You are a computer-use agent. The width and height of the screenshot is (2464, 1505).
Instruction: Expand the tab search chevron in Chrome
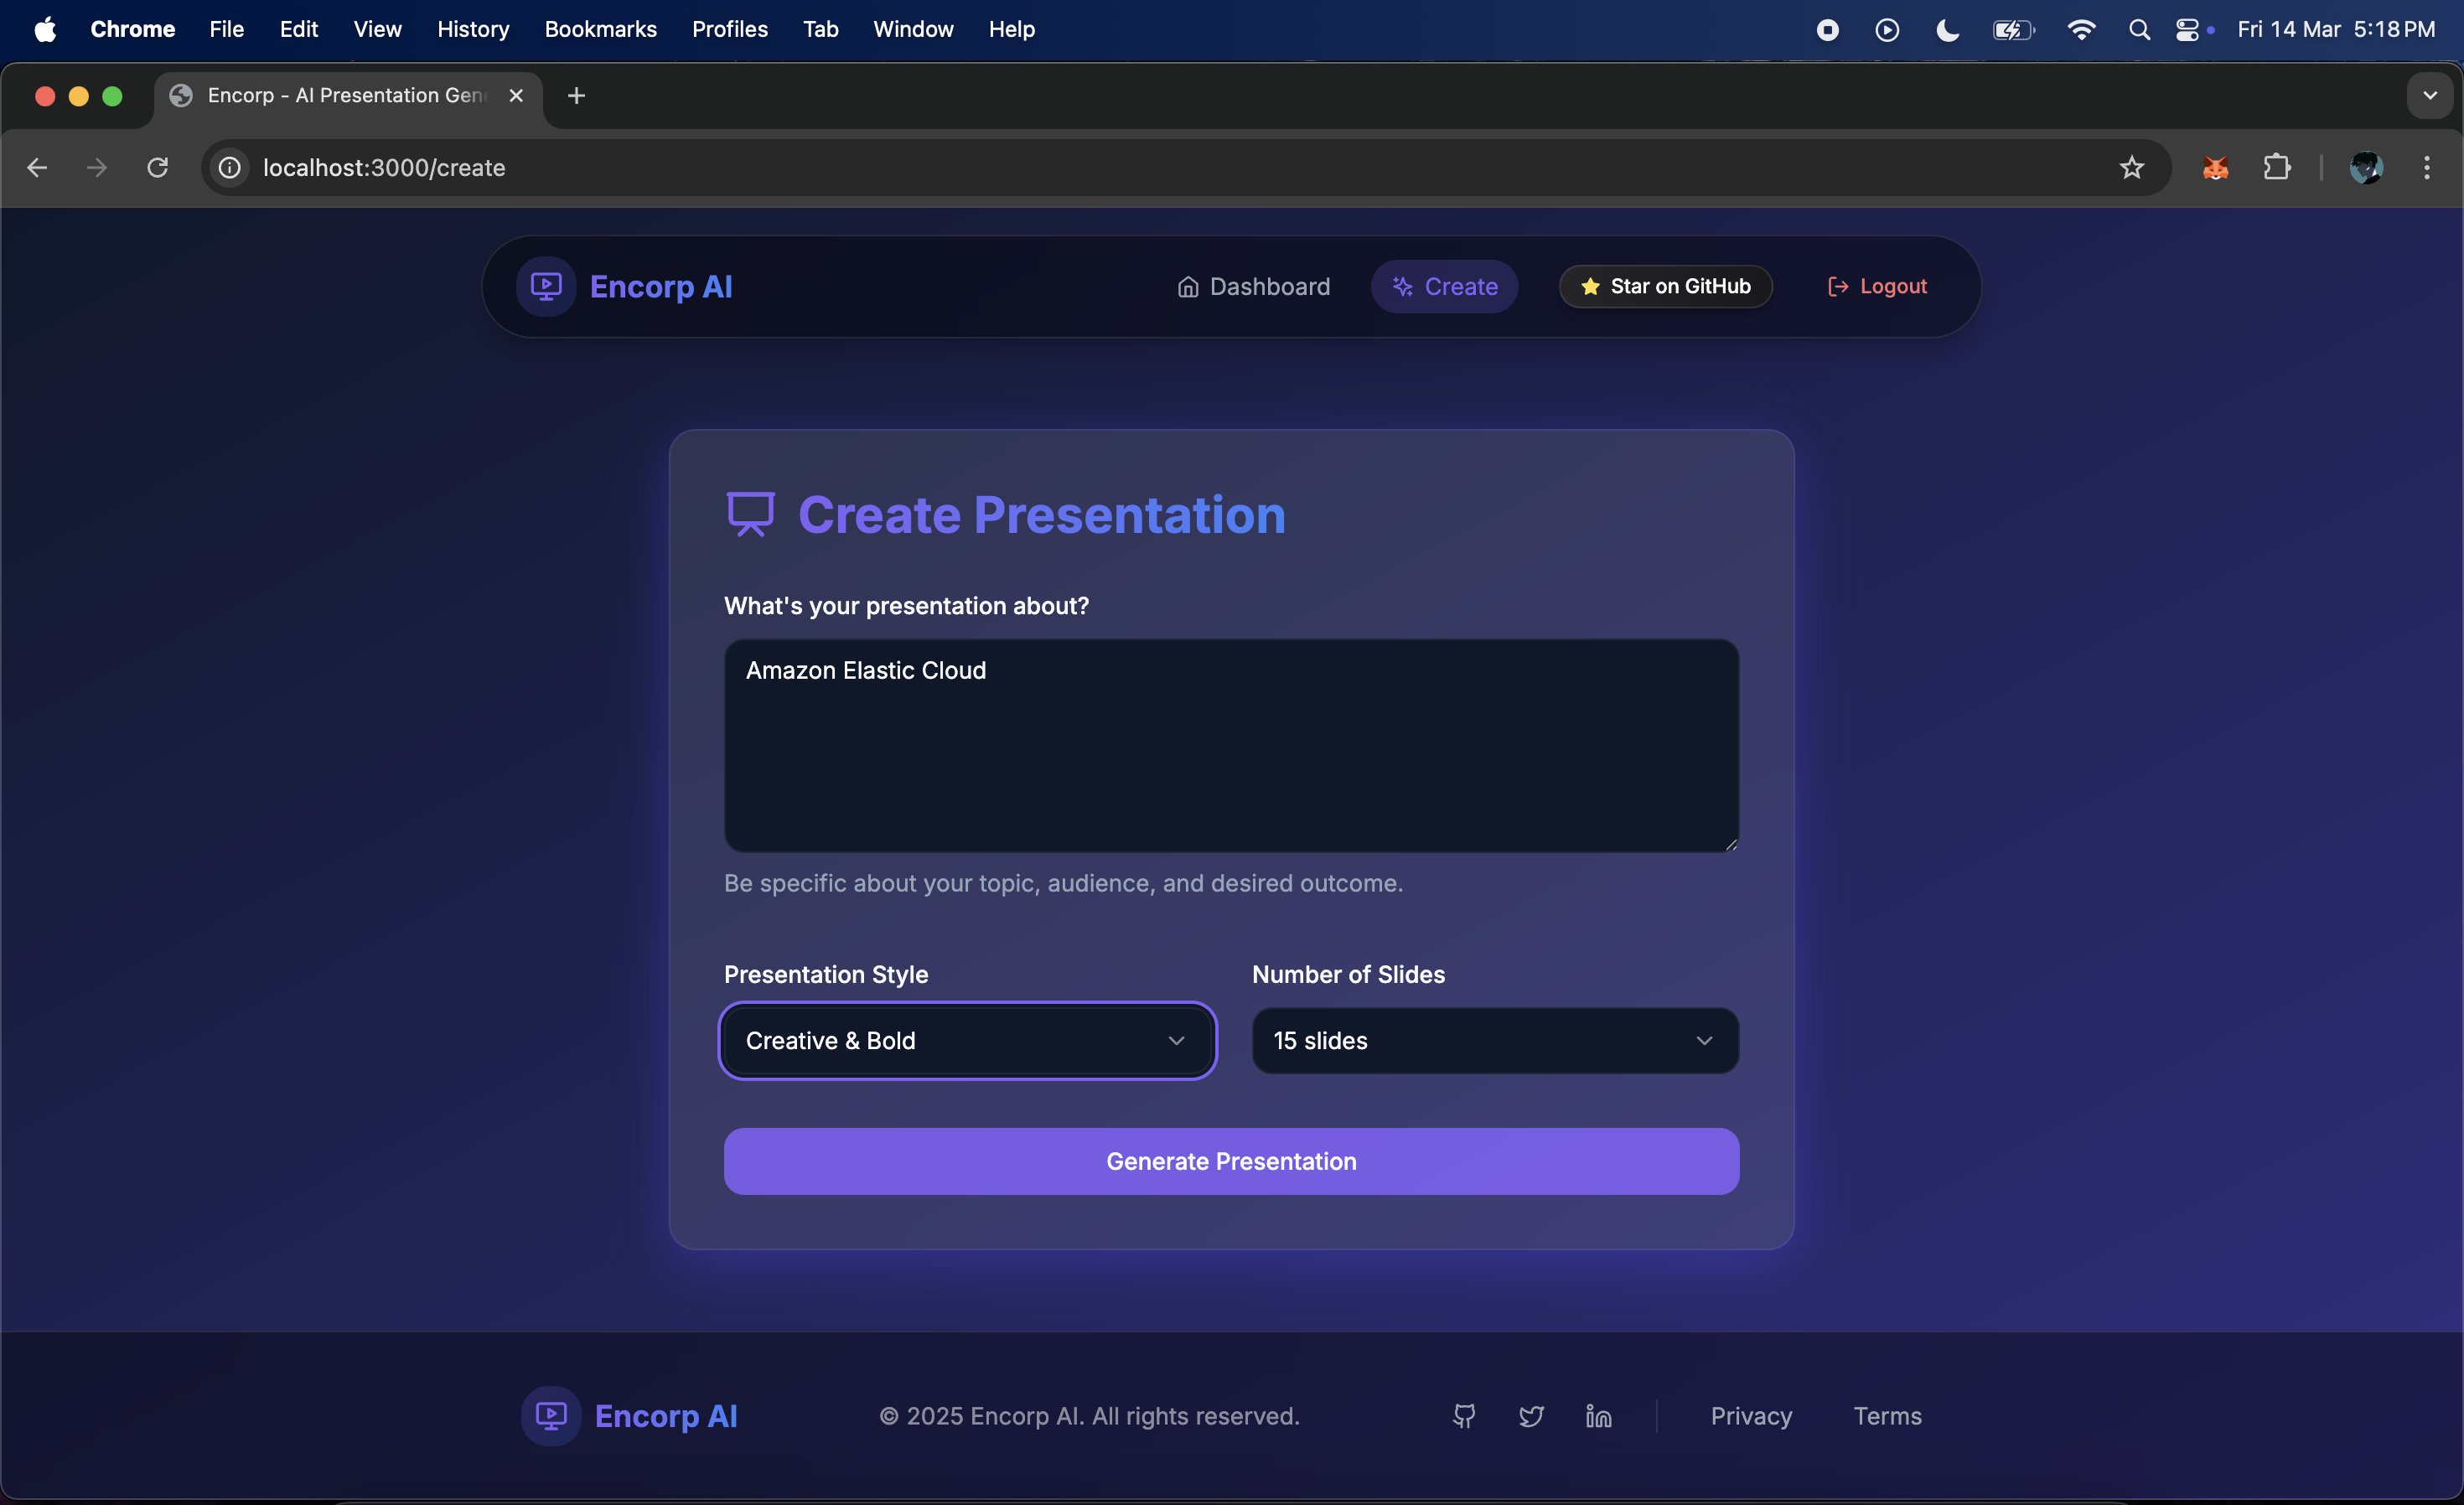click(x=2430, y=96)
